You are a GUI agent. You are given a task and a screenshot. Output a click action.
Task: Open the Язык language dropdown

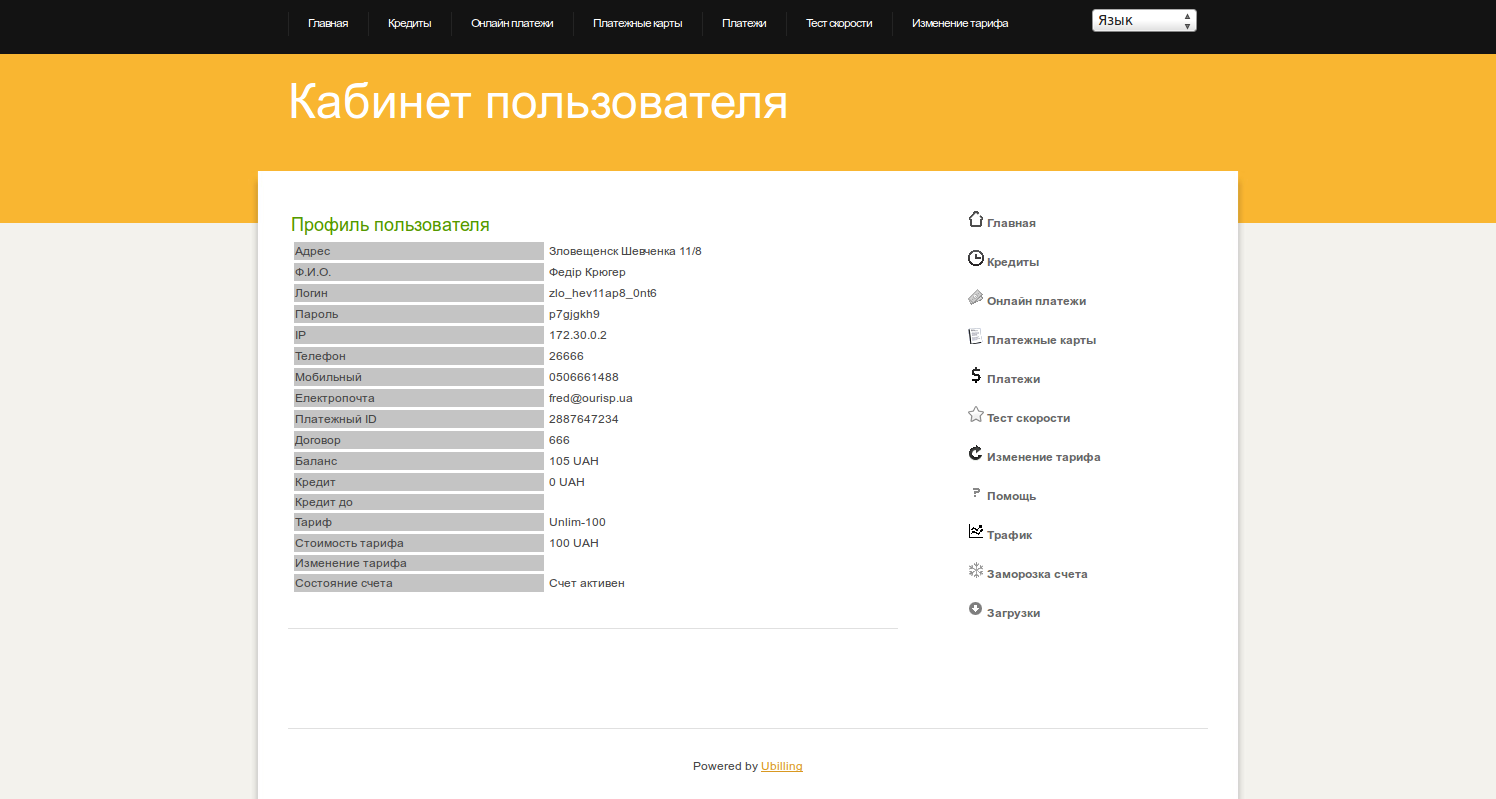tap(1143, 21)
